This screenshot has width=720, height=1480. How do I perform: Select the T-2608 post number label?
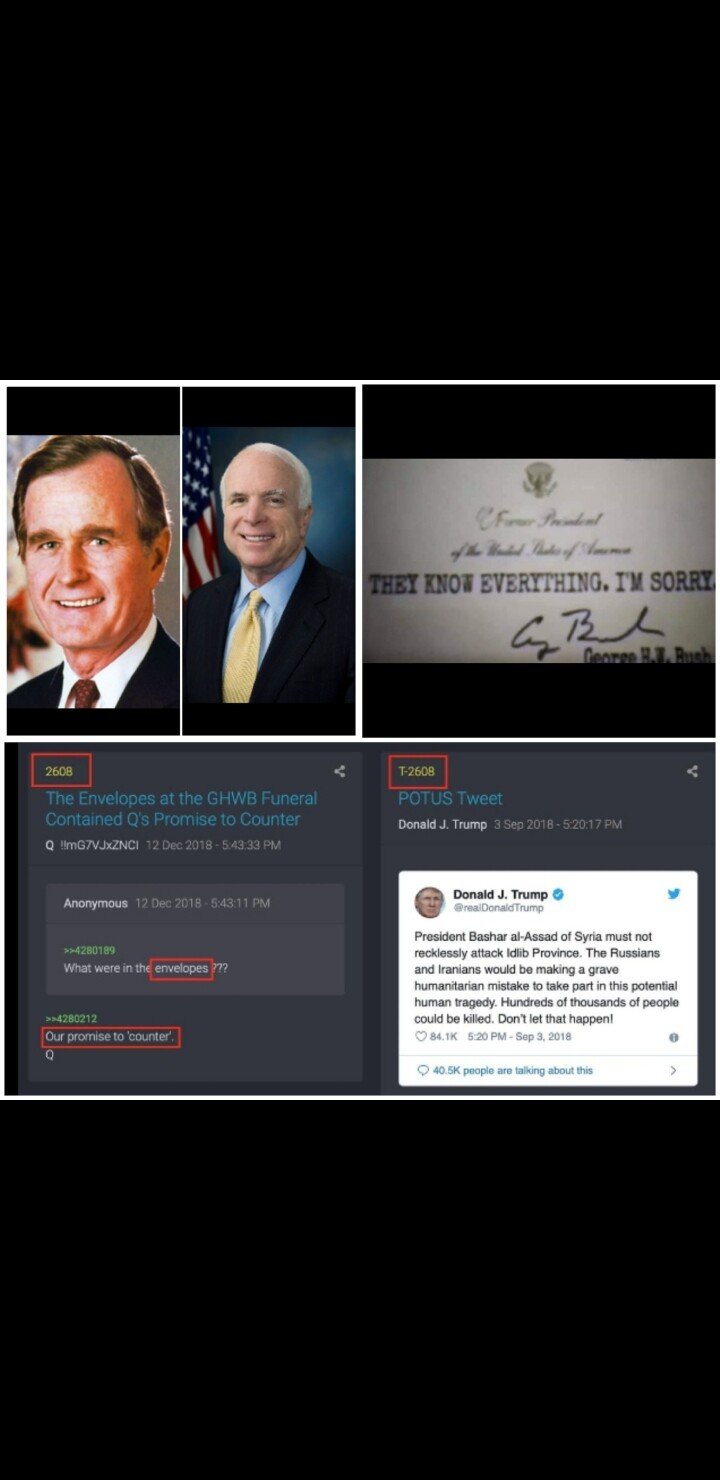(417, 771)
